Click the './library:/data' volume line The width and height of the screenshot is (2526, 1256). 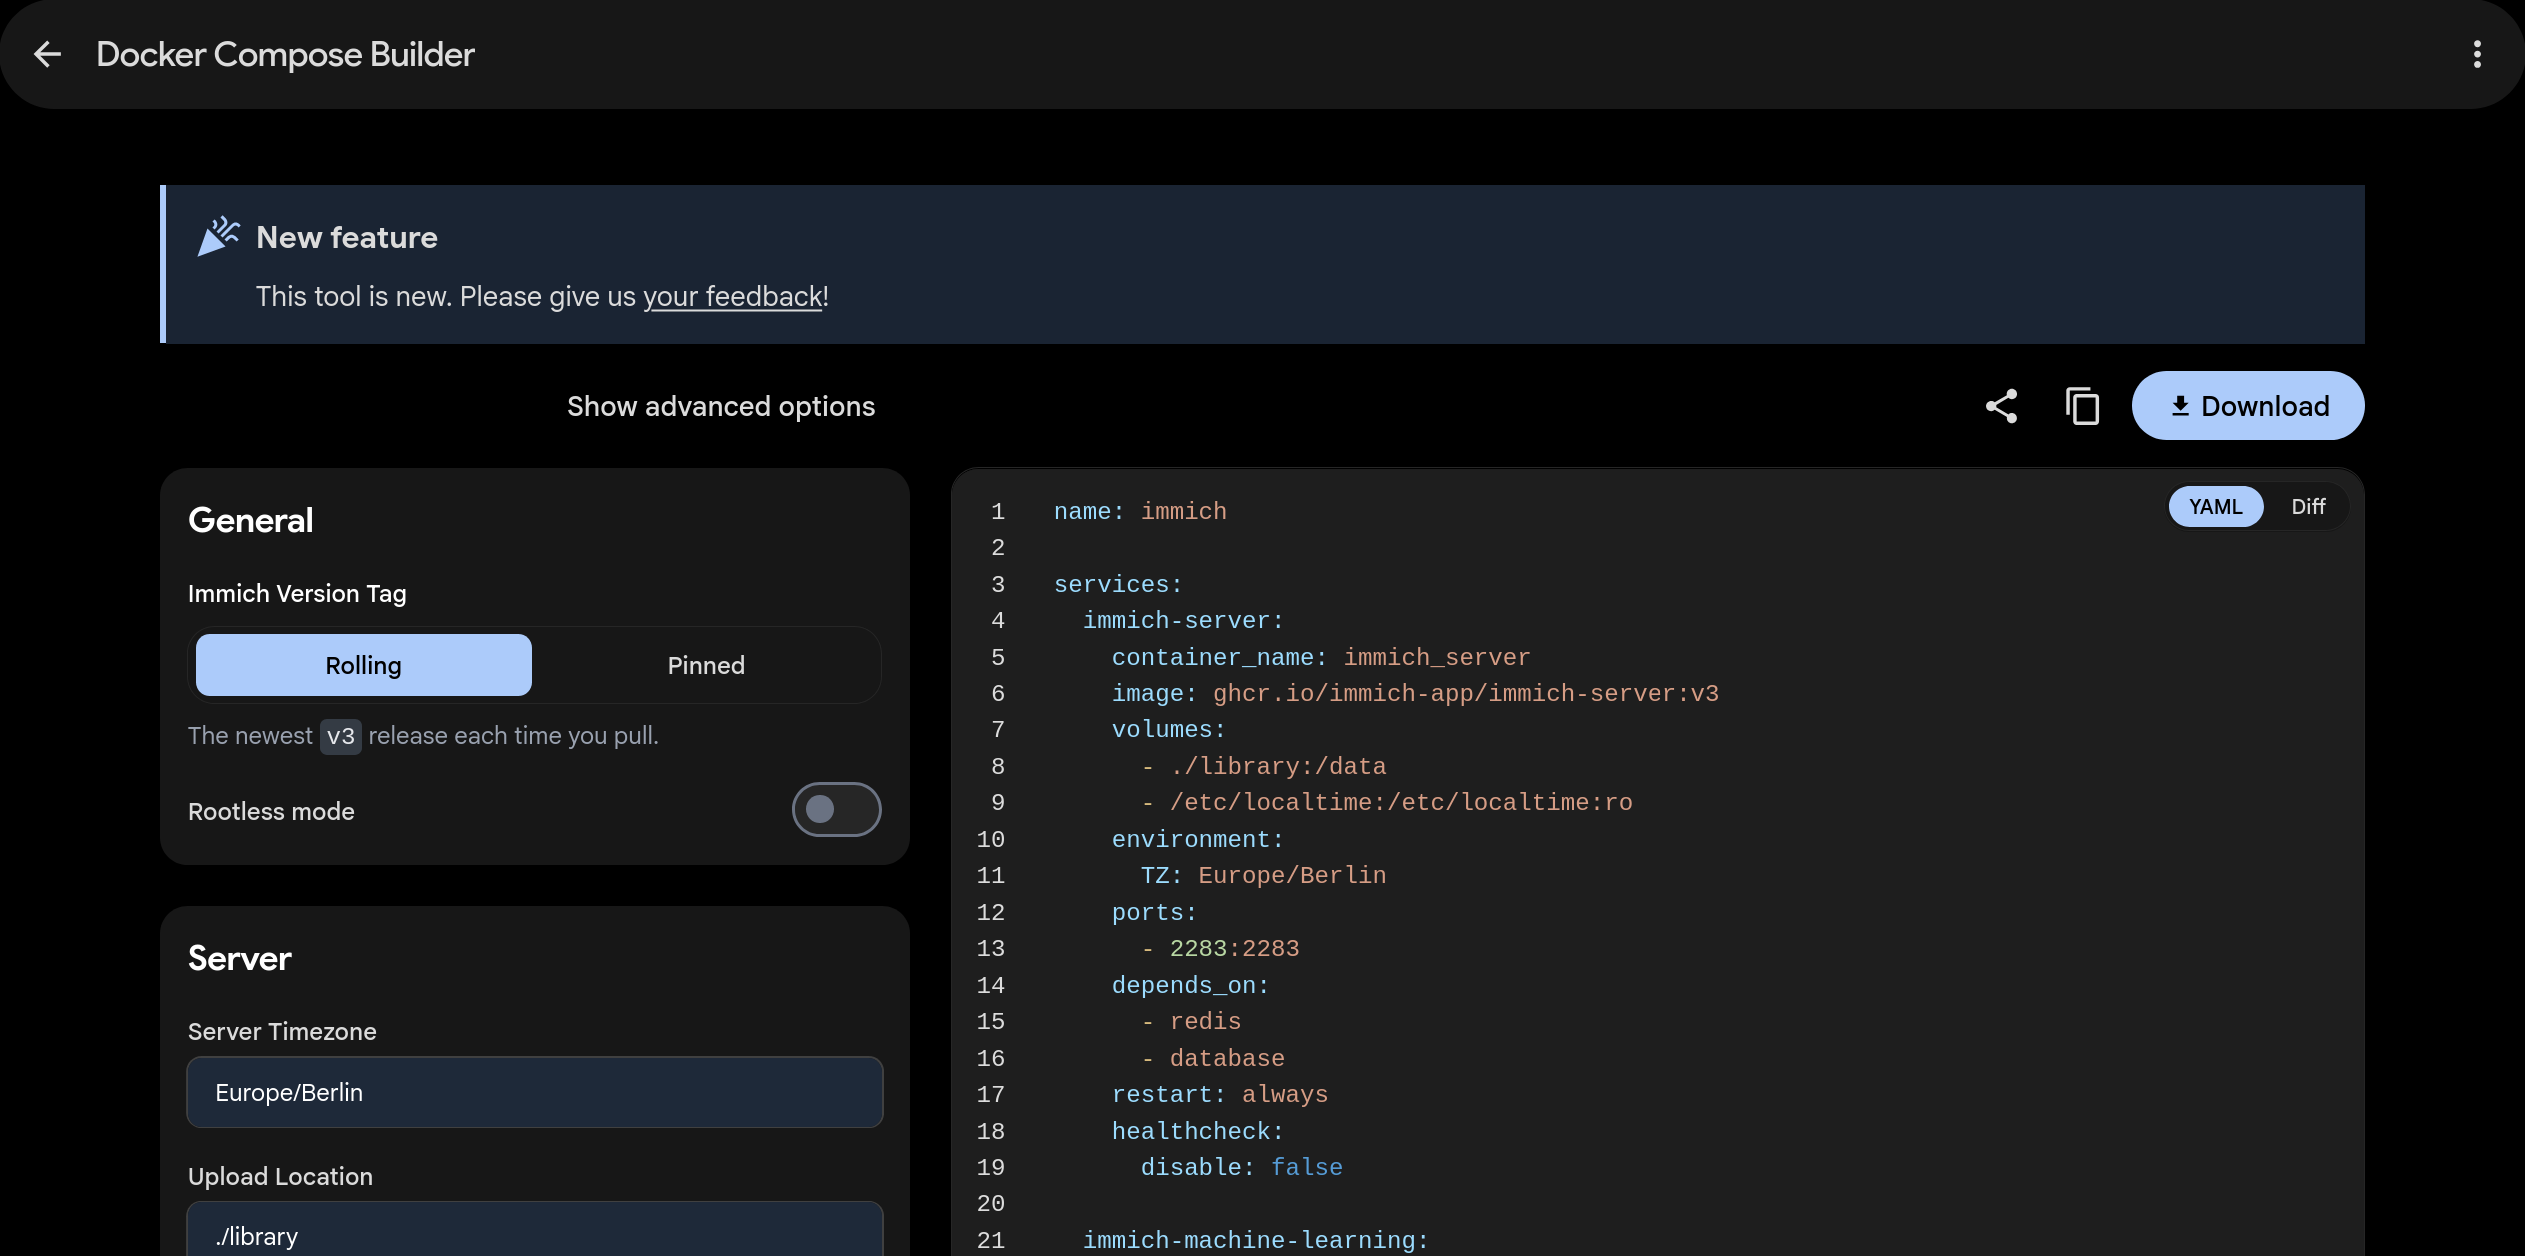pos(1264,766)
